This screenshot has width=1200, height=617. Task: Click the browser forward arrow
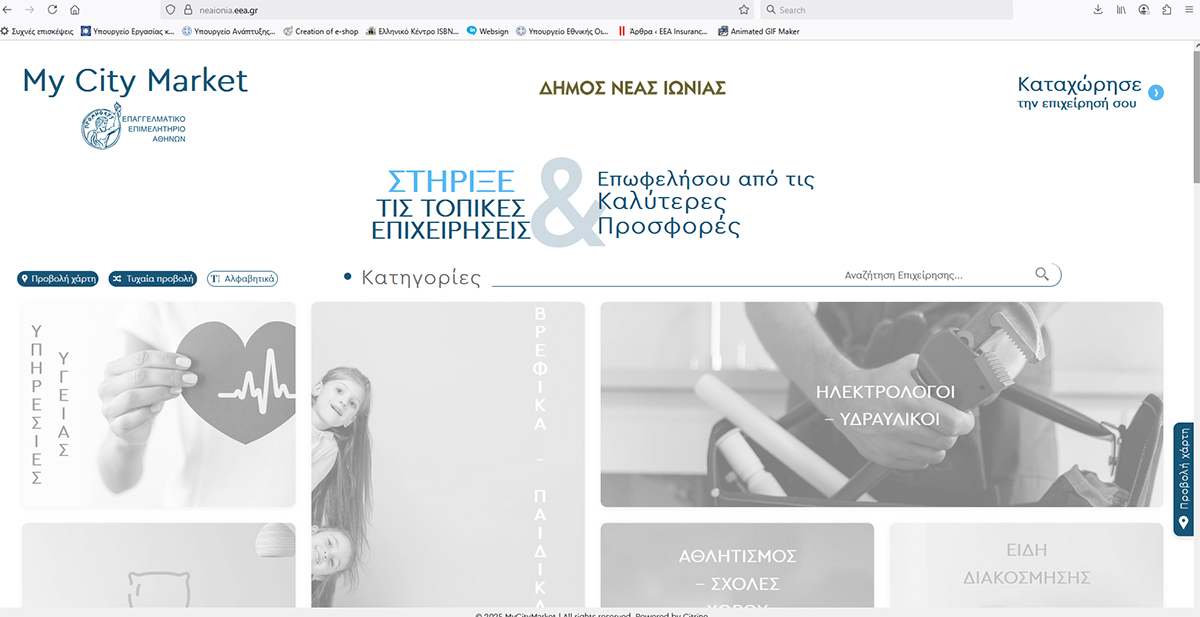click(30, 9)
